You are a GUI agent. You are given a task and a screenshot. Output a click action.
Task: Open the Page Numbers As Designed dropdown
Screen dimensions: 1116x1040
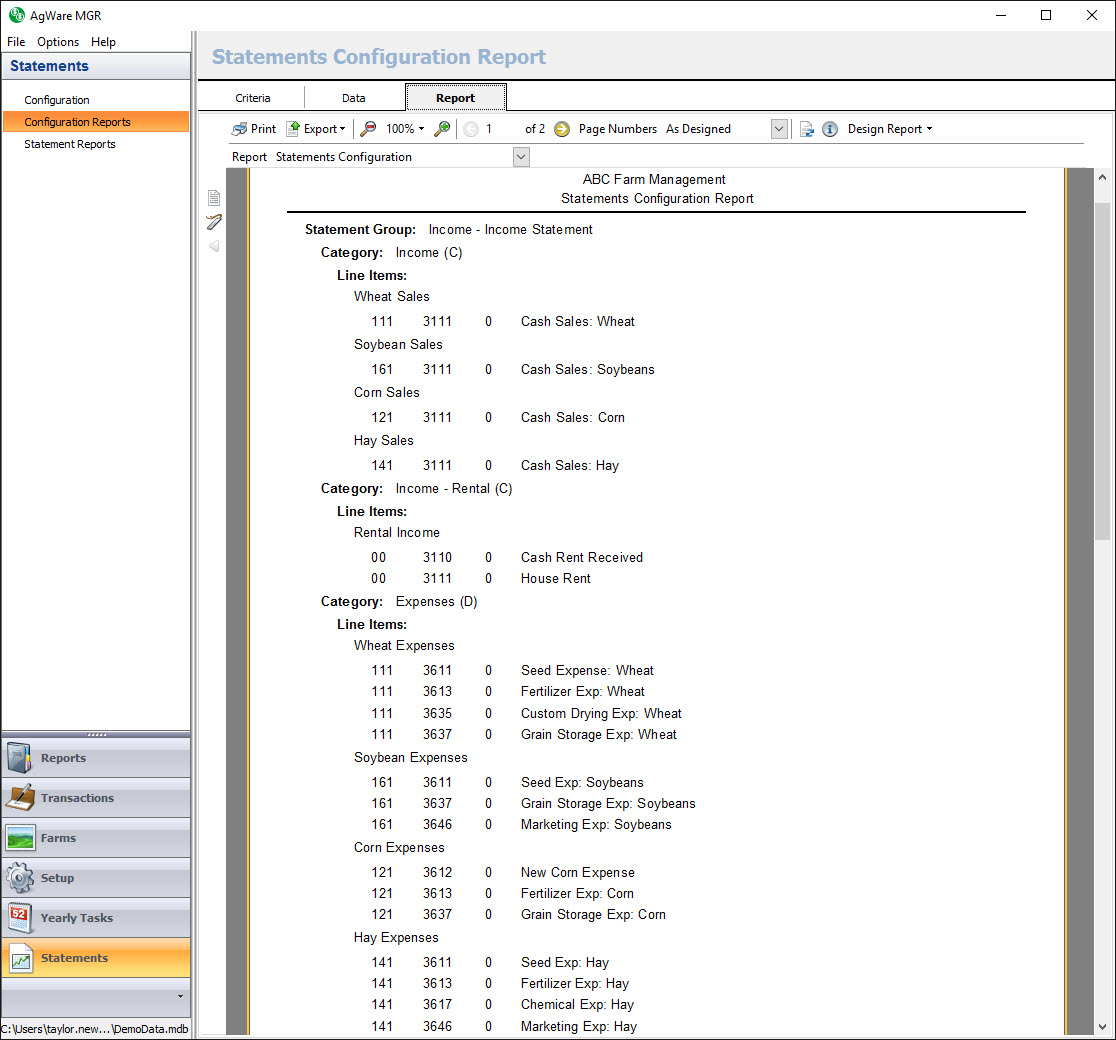pos(779,129)
